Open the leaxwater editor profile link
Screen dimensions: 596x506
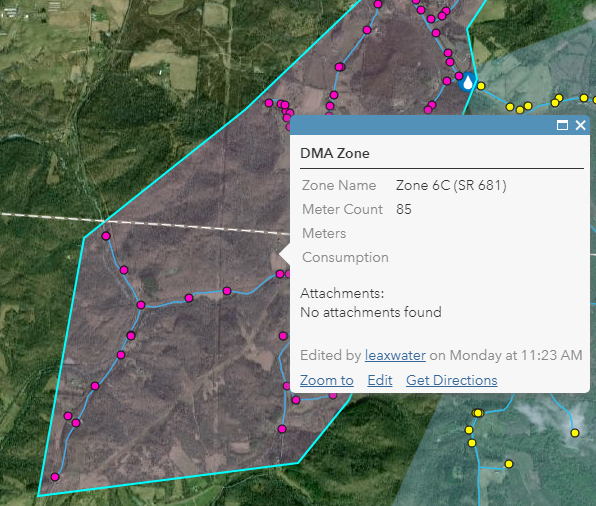click(x=395, y=355)
